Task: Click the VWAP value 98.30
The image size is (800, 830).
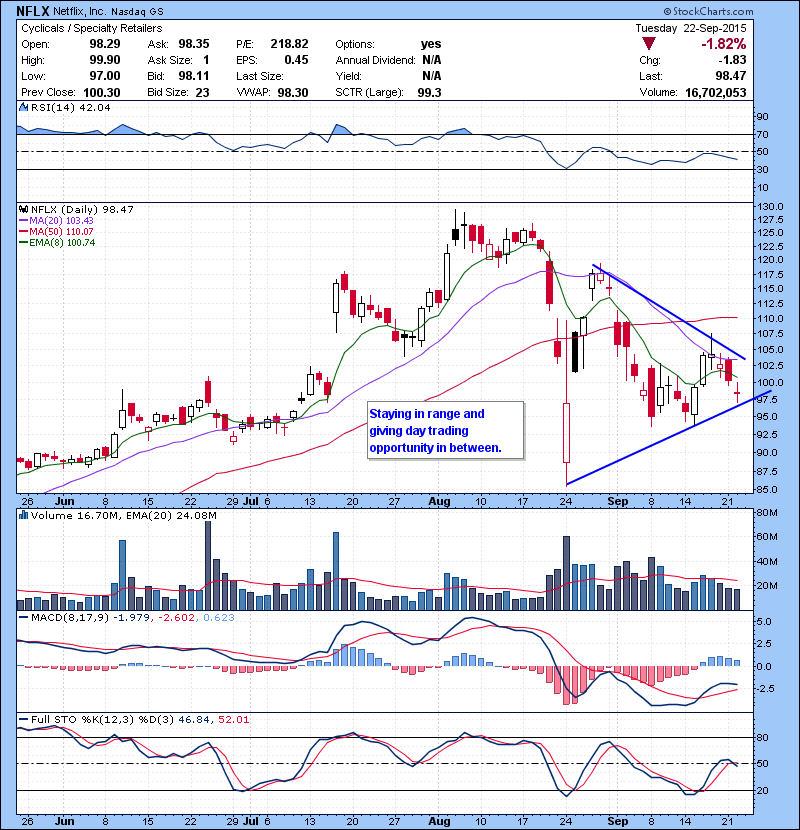Action: click(293, 93)
